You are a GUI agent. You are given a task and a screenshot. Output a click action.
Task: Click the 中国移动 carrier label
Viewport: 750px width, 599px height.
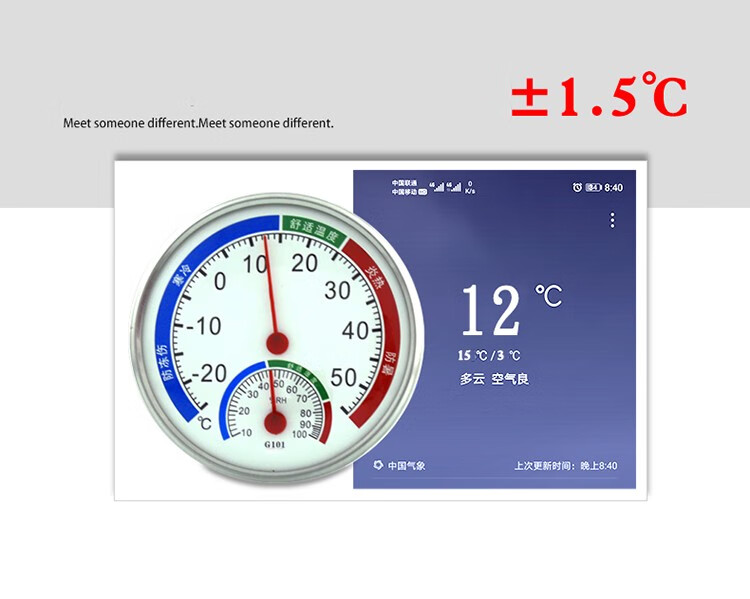click(x=404, y=192)
